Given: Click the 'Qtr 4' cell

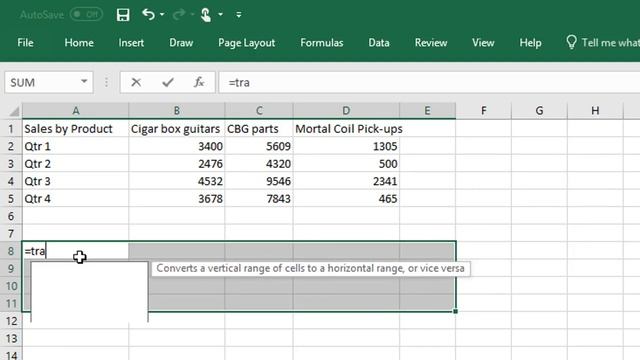Looking at the screenshot, I should 76,199.
